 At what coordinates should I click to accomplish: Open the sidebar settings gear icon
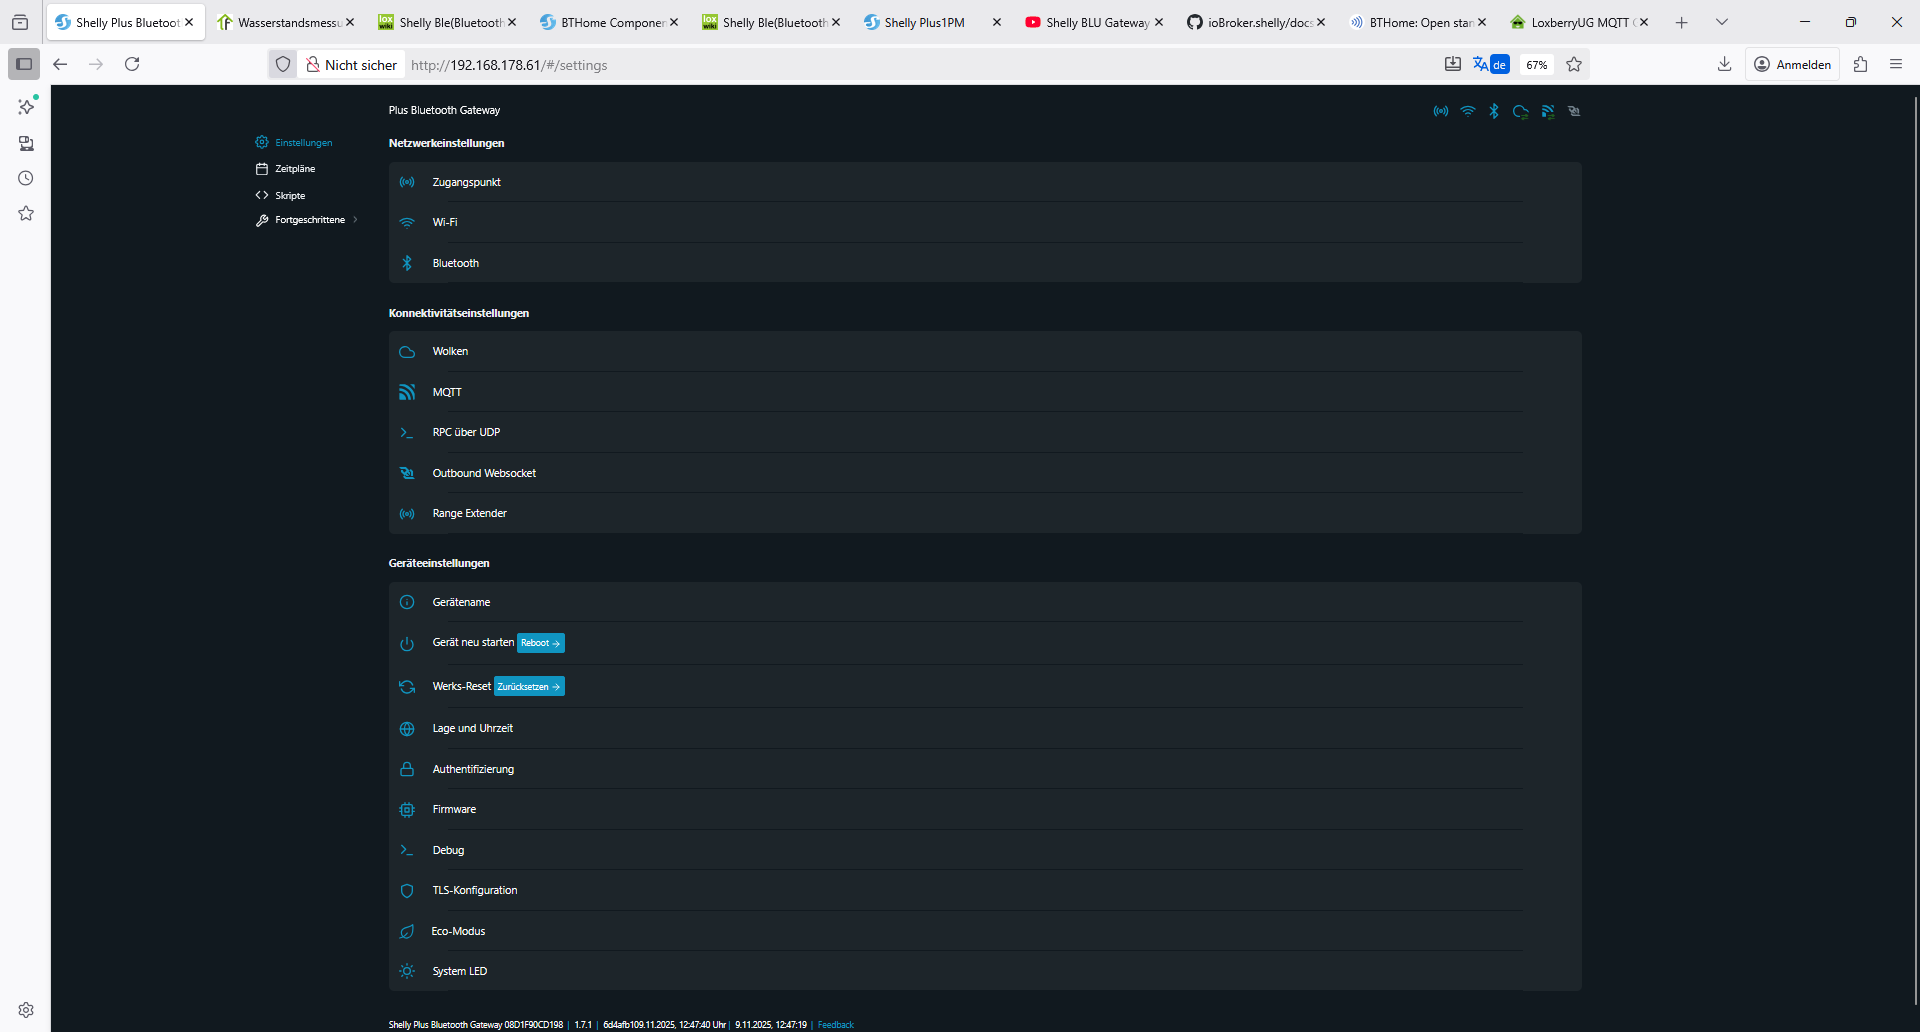26,1010
